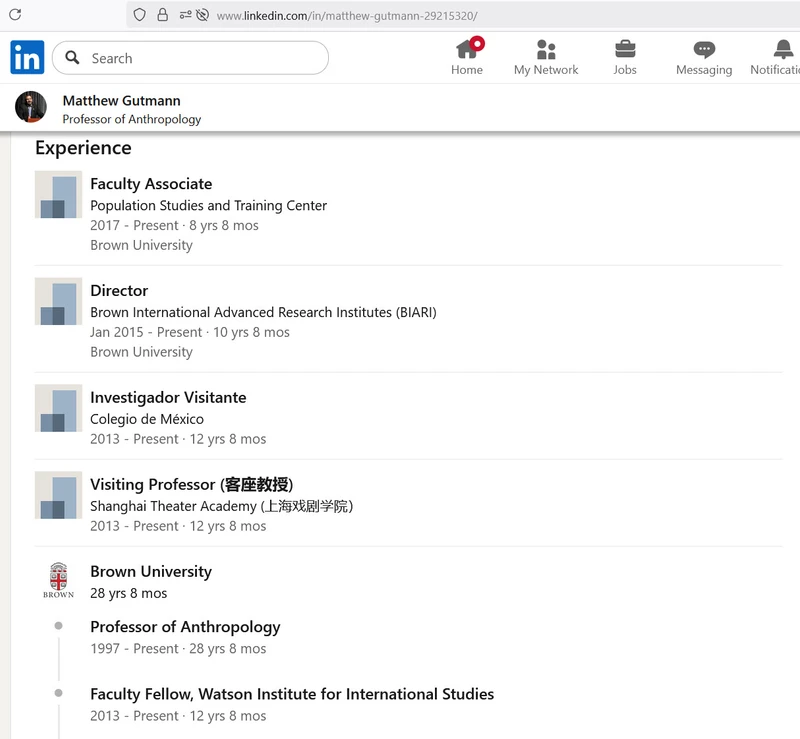
Task: Click 'Faculty Fellow, Watson Institute for International Studies'
Action: click(x=292, y=694)
